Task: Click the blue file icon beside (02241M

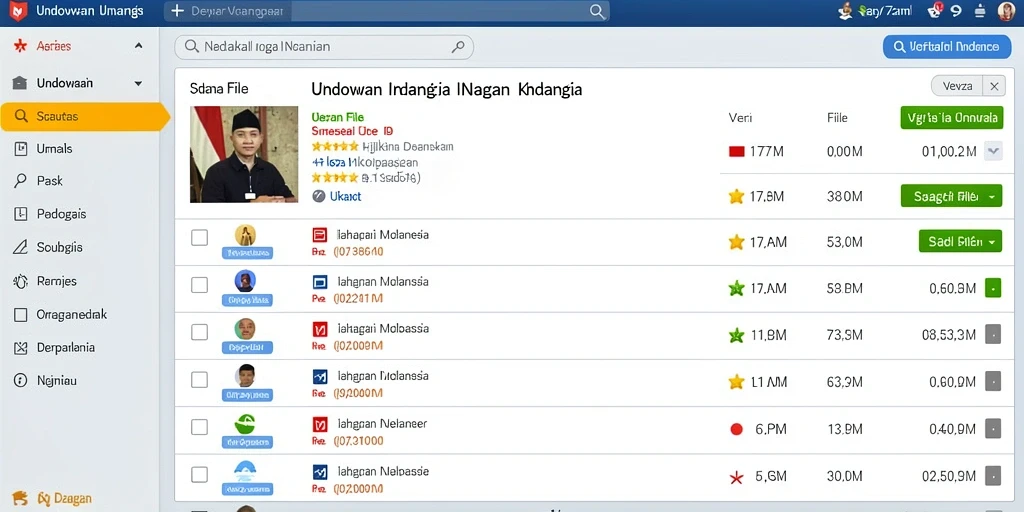Action: (x=319, y=282)
